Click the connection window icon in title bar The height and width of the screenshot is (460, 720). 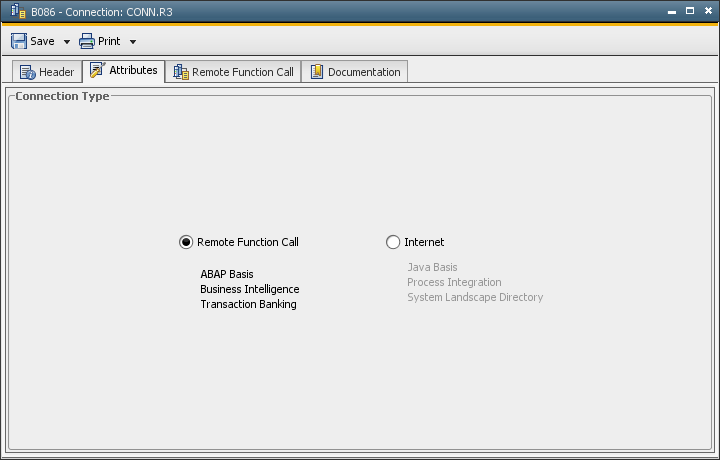click(18, 11)
